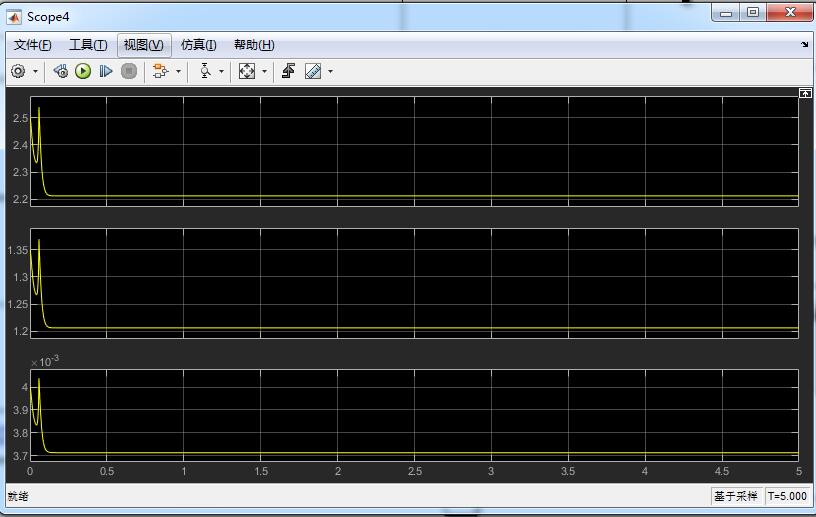Close the Scope4 window
The width and height of the screenshot is (816, 517).
coord(789,12)
